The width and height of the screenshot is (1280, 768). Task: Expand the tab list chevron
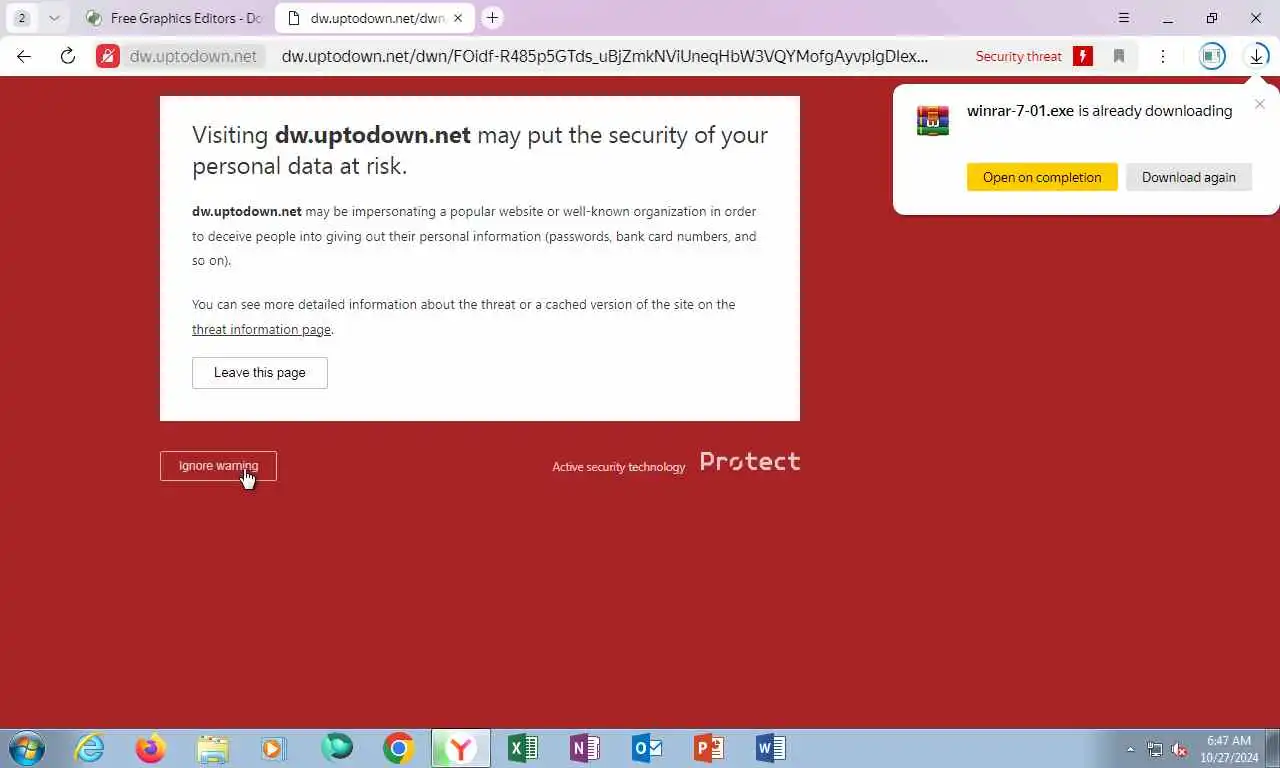tap(54, 18)
